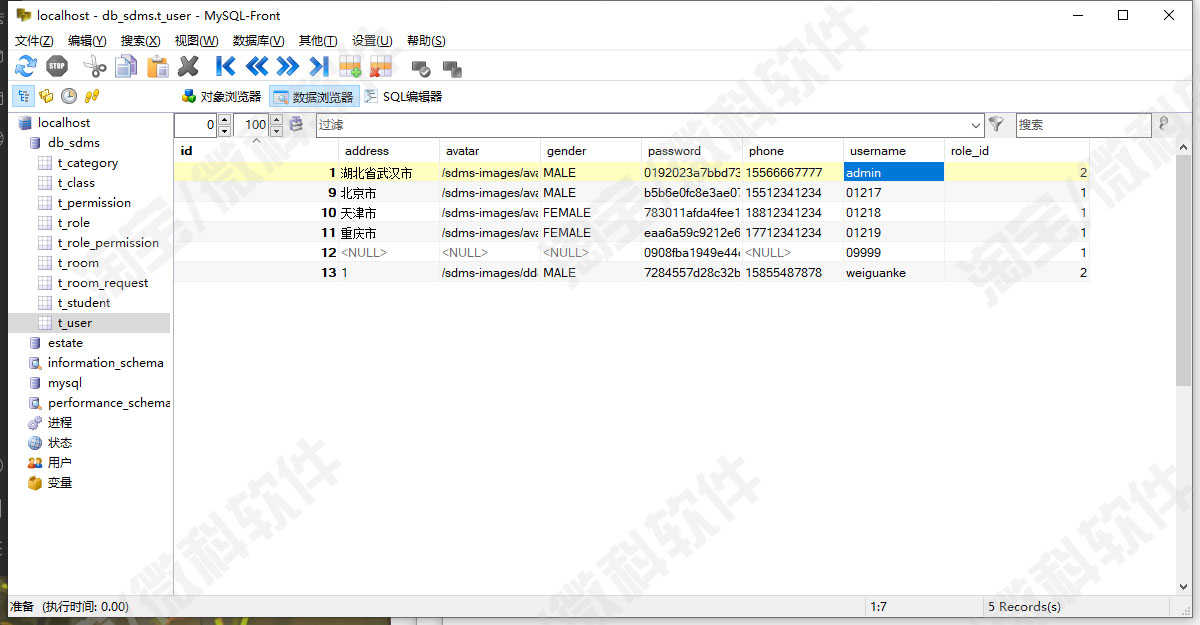Open the 其他(T) menu
The width and height of the screenshot is (1200, 625).
[x=318, y=40]
